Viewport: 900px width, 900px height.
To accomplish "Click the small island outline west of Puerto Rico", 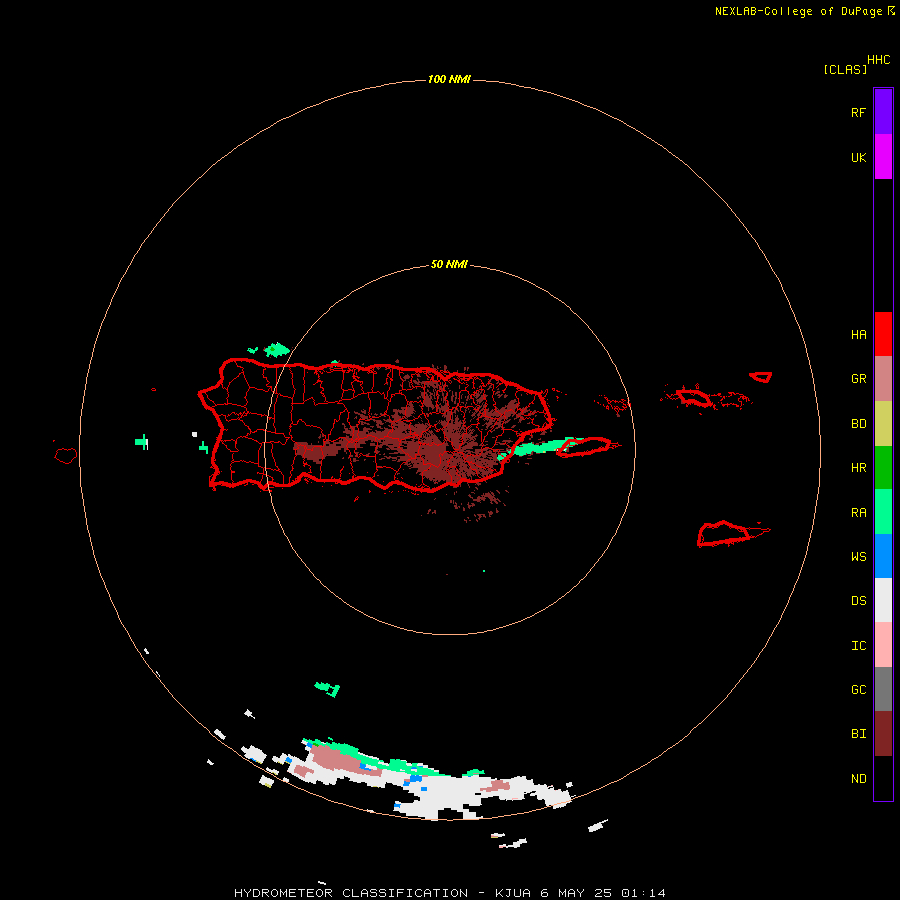I will pyautogui.click(x=65, y=456).
